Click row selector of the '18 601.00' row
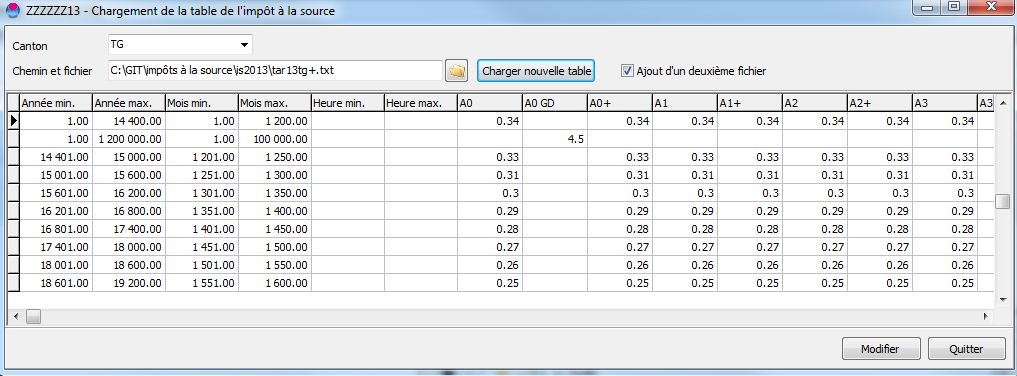This screenshot has width=1017, height=376. coord(14,283)
